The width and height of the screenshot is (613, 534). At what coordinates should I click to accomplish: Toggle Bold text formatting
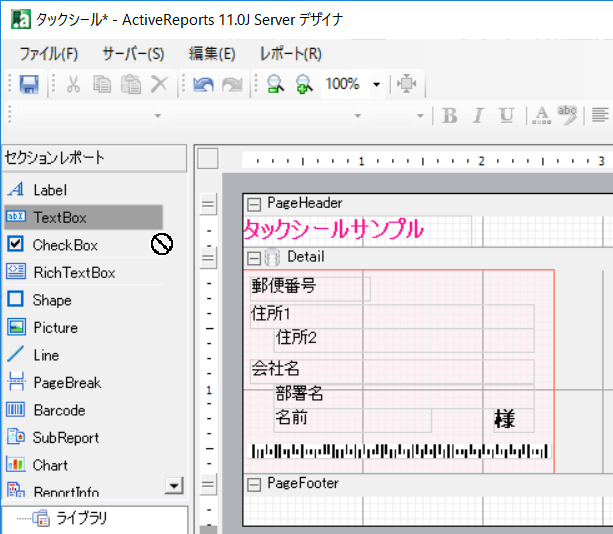click(450, 115)
